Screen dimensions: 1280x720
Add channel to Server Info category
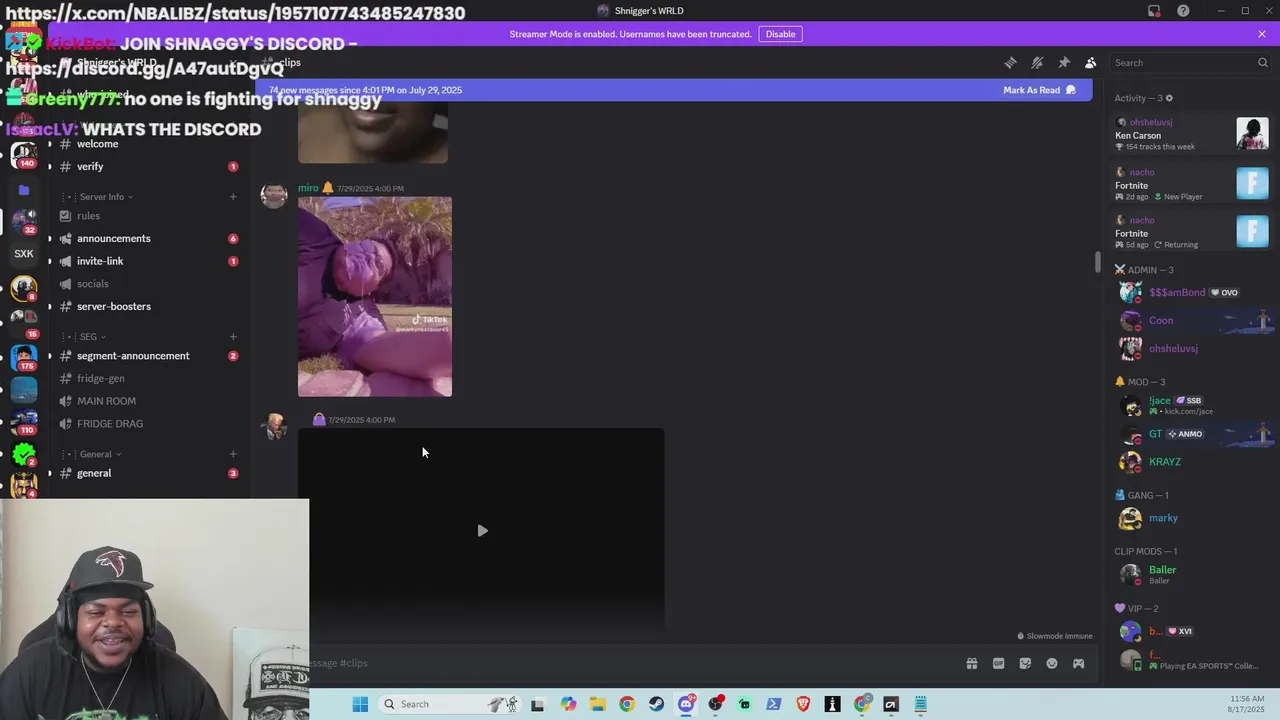coord(233,197)
